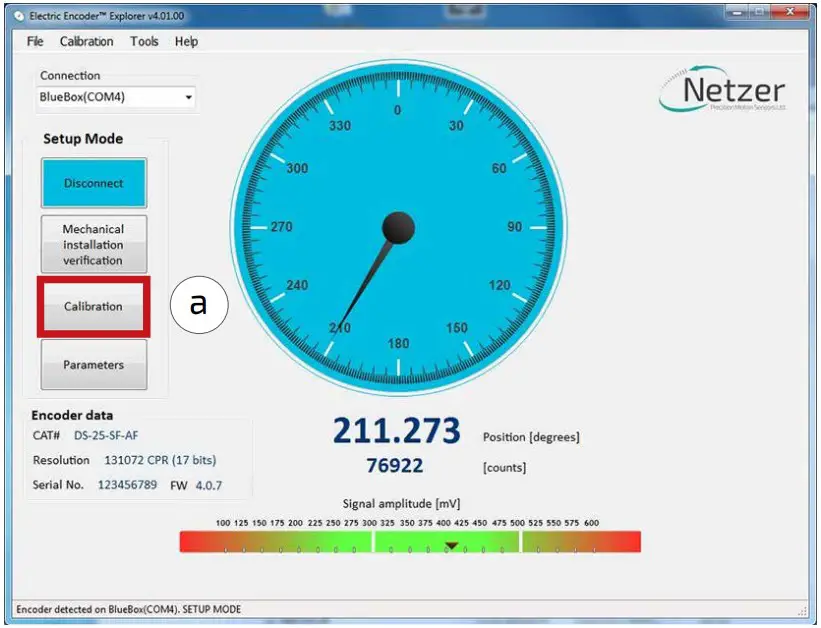The width and height of the screenshot is (821, 628).
Task: Click the signal amplitude color bar
Action: pos(410,542)
